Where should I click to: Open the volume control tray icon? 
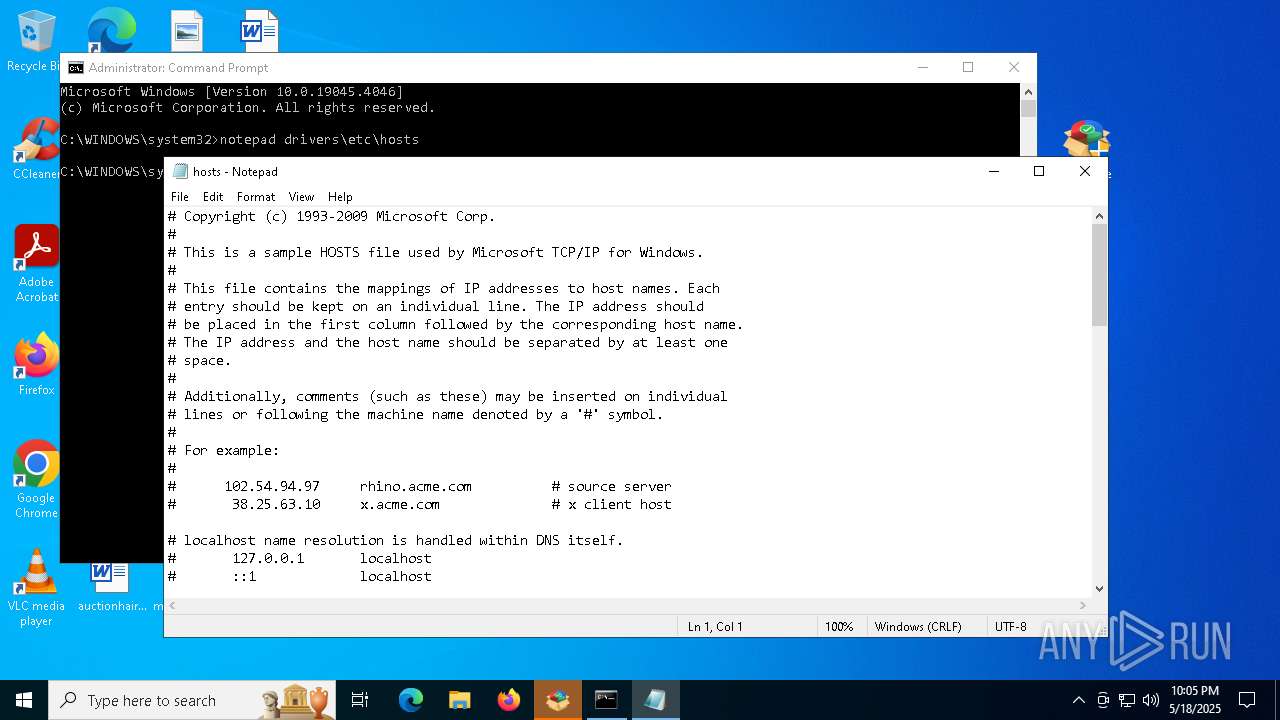pyautogui.click(x=1151, y=700)
